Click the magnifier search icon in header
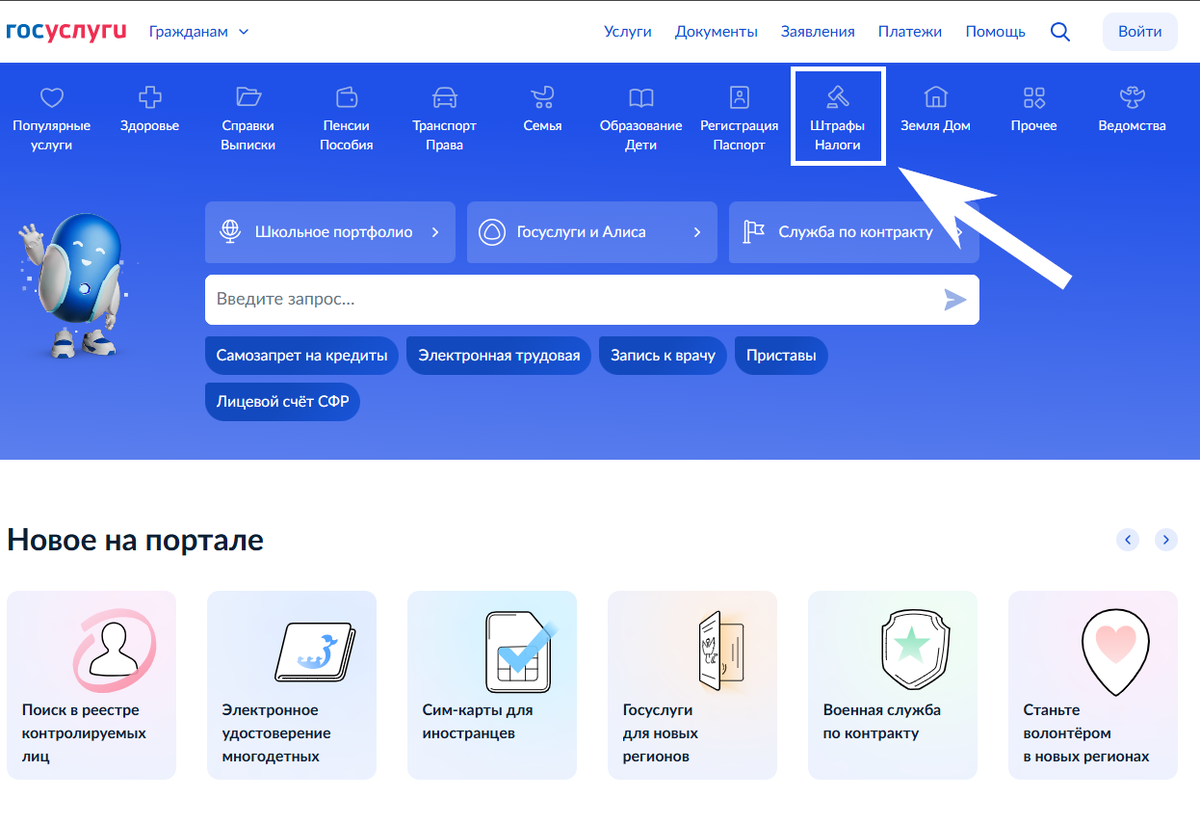The width and height of the screenshot is (1200, 825). (x=1060, y=32)
